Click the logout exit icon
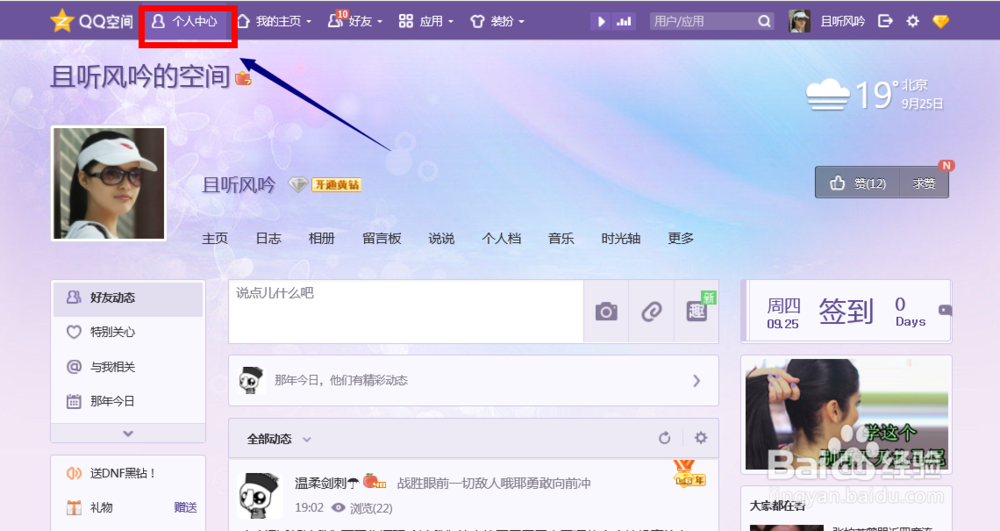1000x531 pixels. click(x=885, y=22)
